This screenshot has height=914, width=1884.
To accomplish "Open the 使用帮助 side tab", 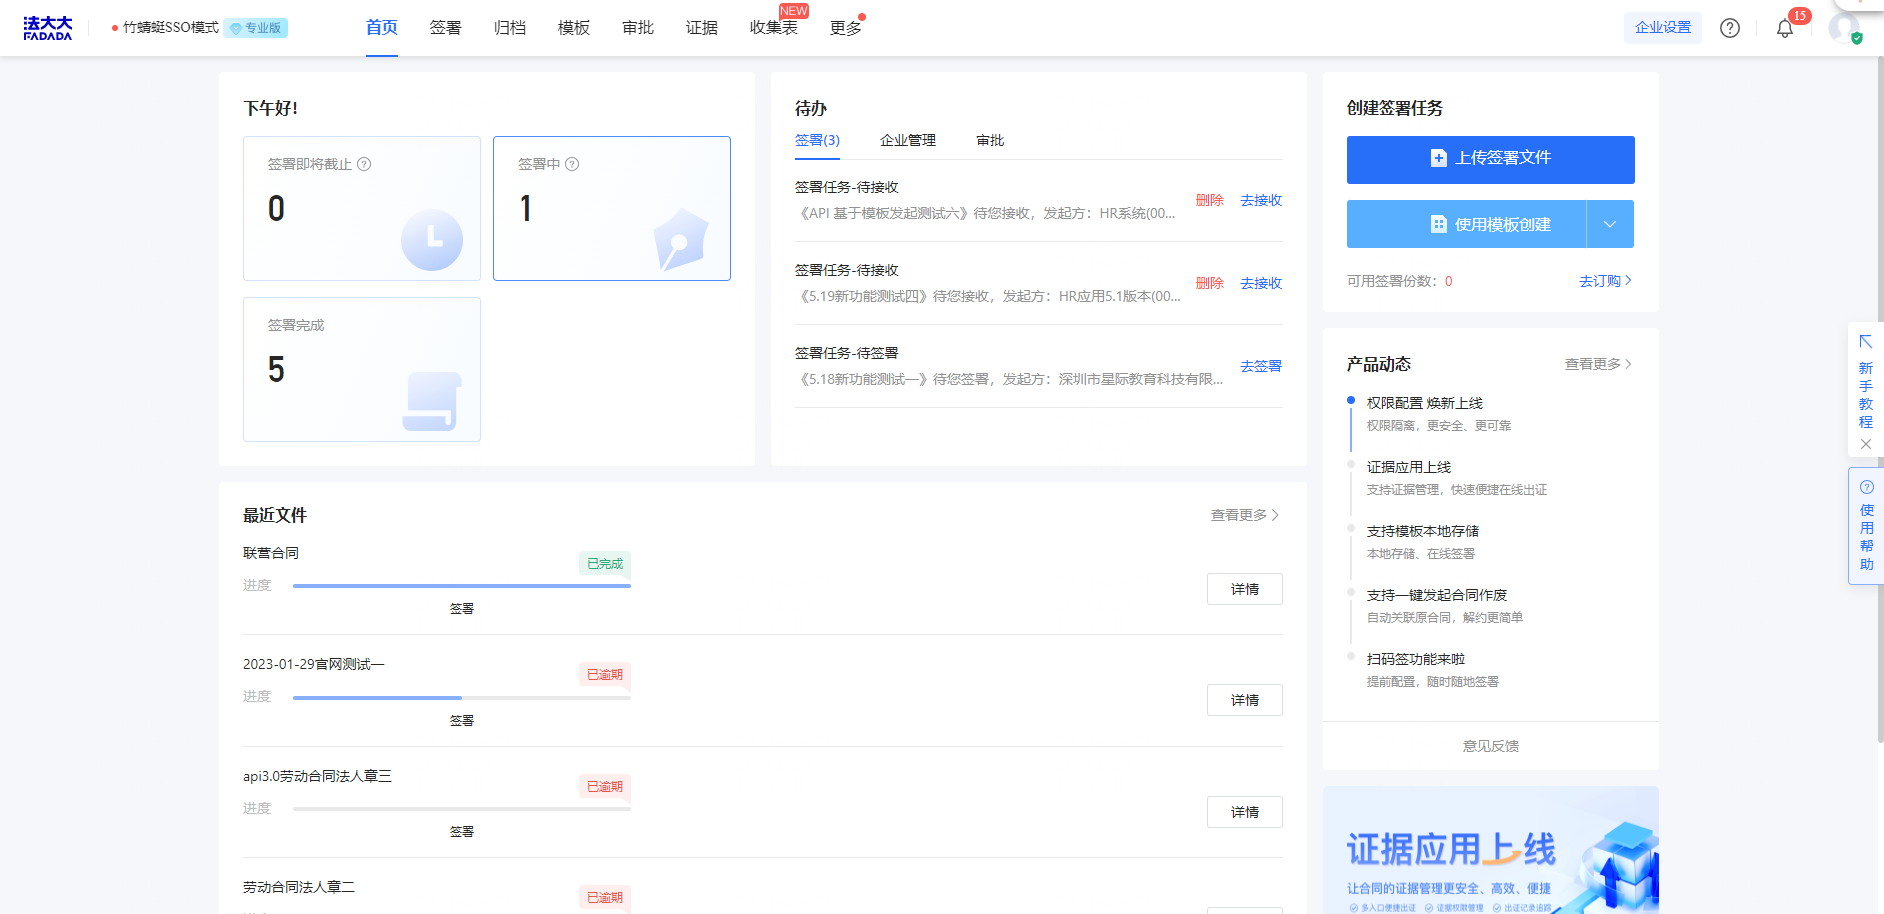I will click(x=1866, y=526).
